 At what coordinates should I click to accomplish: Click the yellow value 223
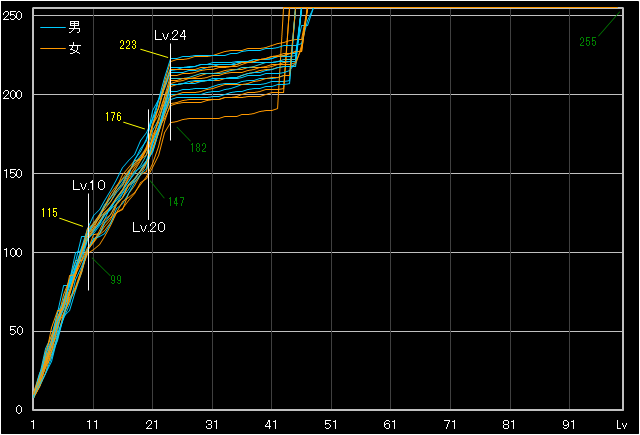128,45
